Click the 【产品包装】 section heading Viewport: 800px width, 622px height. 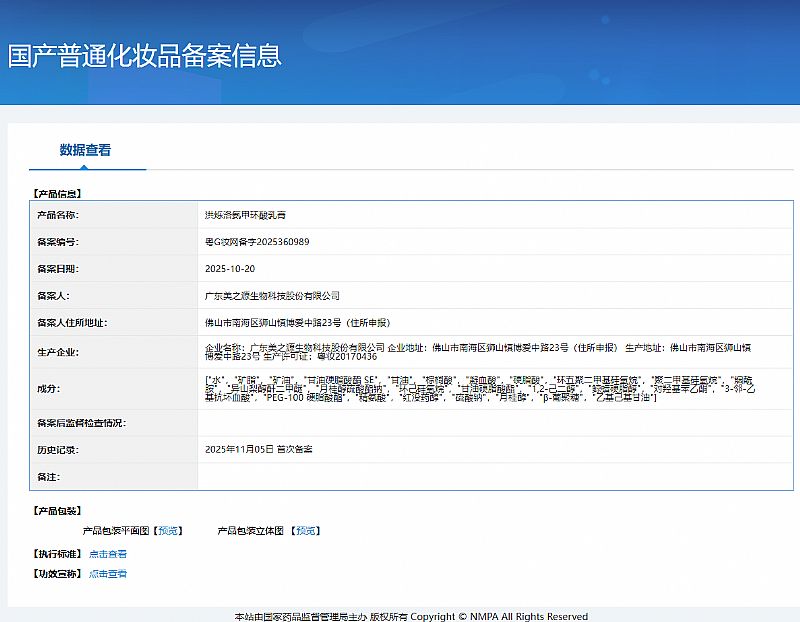(57, 511)
